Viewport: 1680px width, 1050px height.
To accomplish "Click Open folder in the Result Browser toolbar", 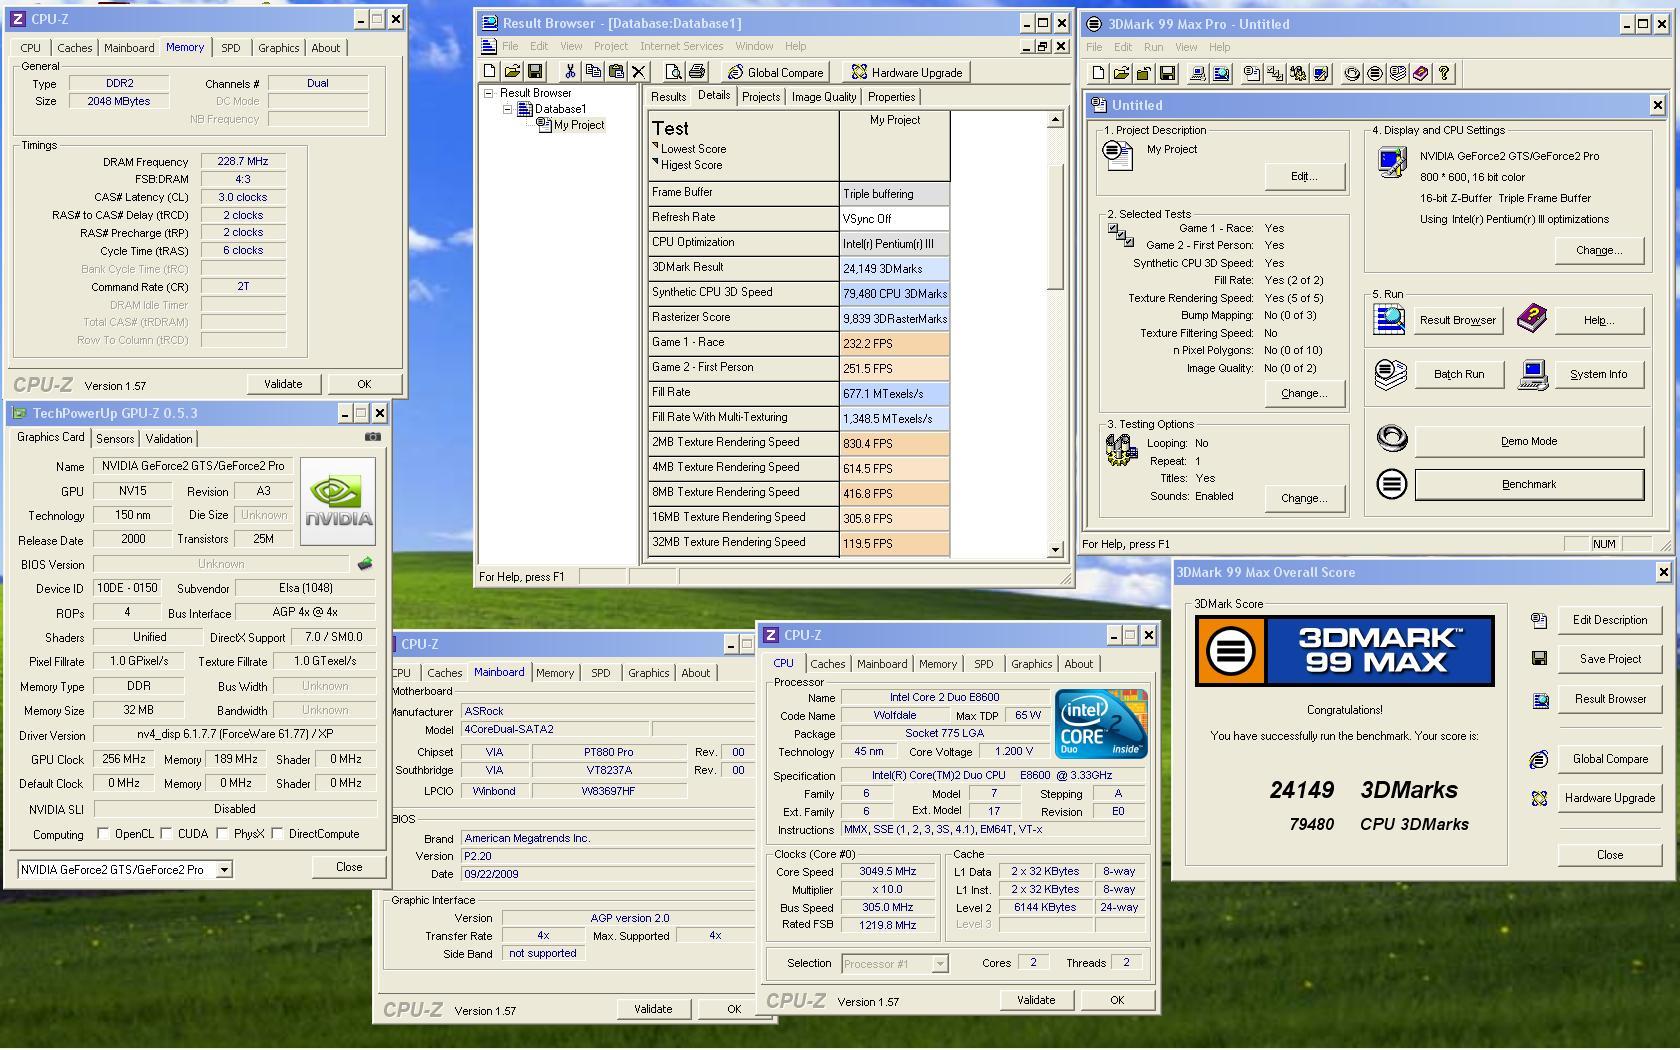I will coord(512,72).
